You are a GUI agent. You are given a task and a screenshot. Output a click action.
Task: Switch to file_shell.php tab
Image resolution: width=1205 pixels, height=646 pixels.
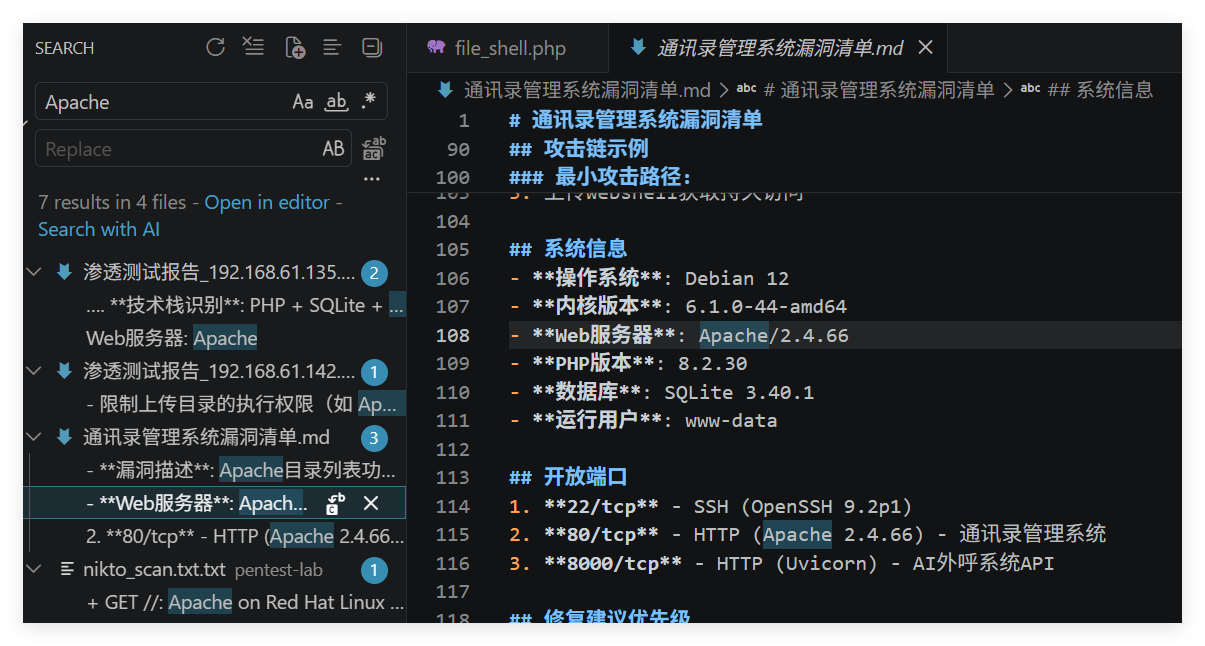coord(507,48)
